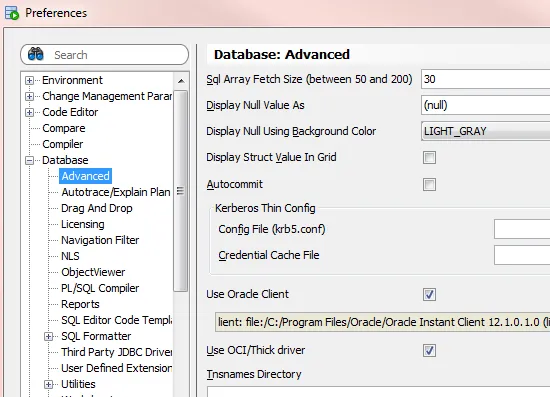
Task: Click the Oracle client path field
Action: tap(383, 322)
